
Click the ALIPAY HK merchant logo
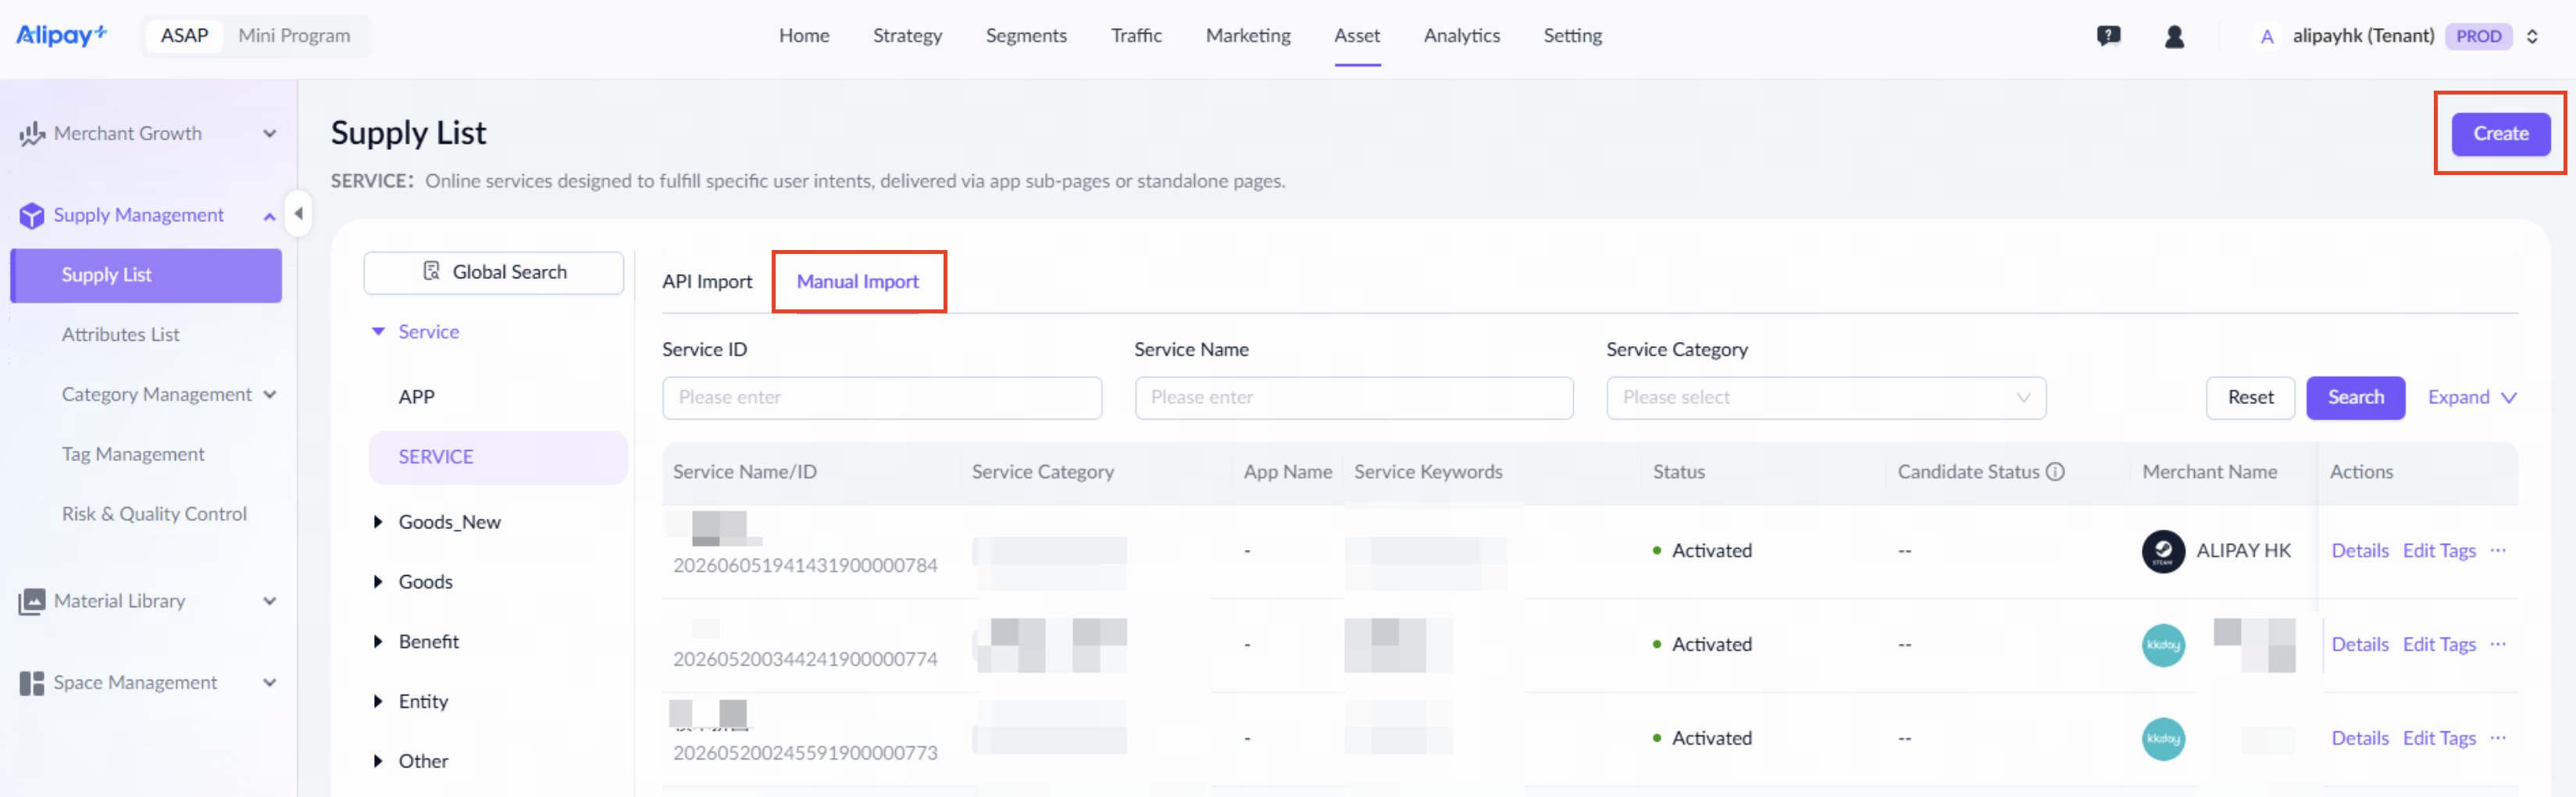tap(2163, 551)
